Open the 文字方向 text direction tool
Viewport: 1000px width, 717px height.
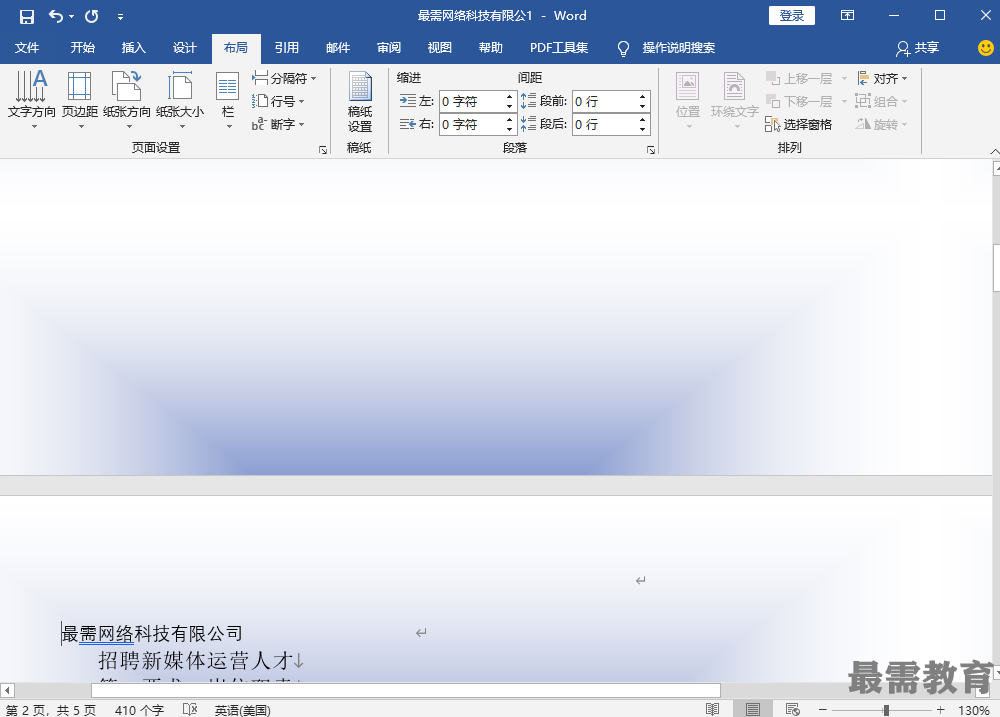tap(31, 100)
